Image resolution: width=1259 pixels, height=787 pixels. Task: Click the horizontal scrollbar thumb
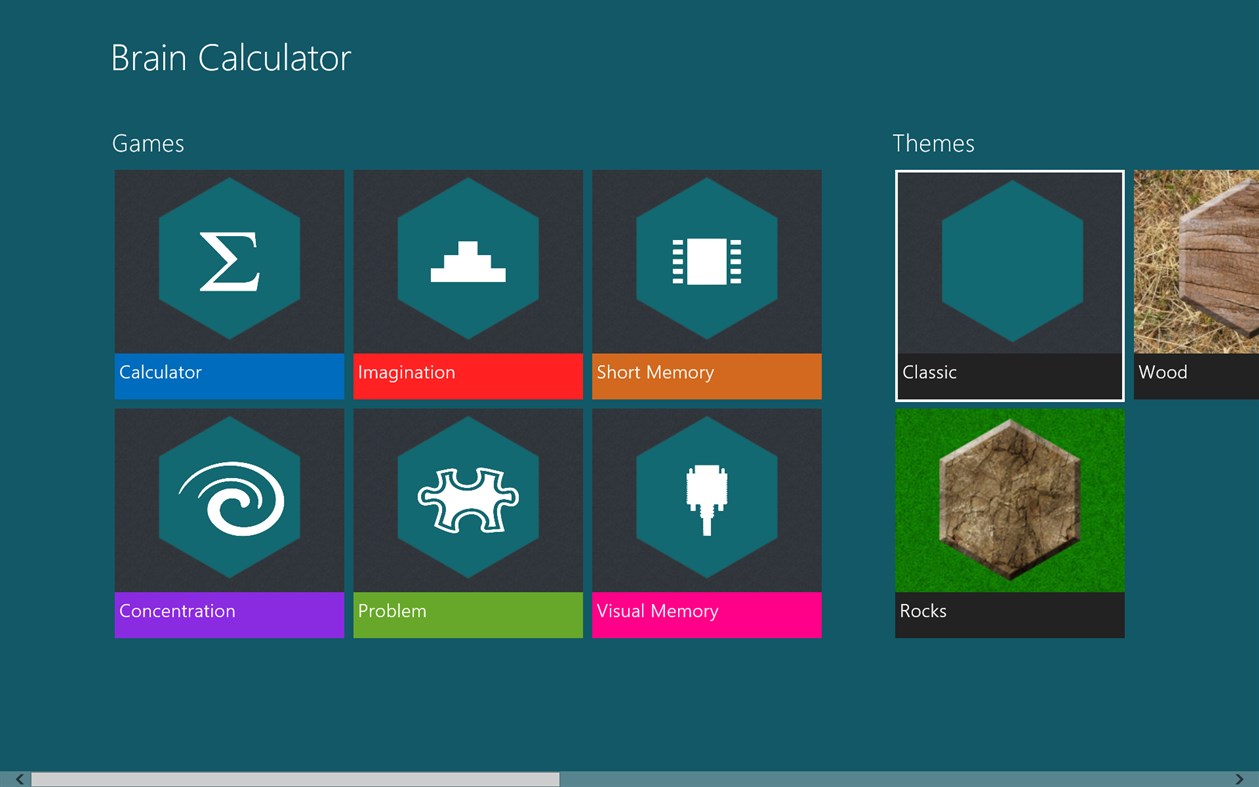tap(295, 777)
